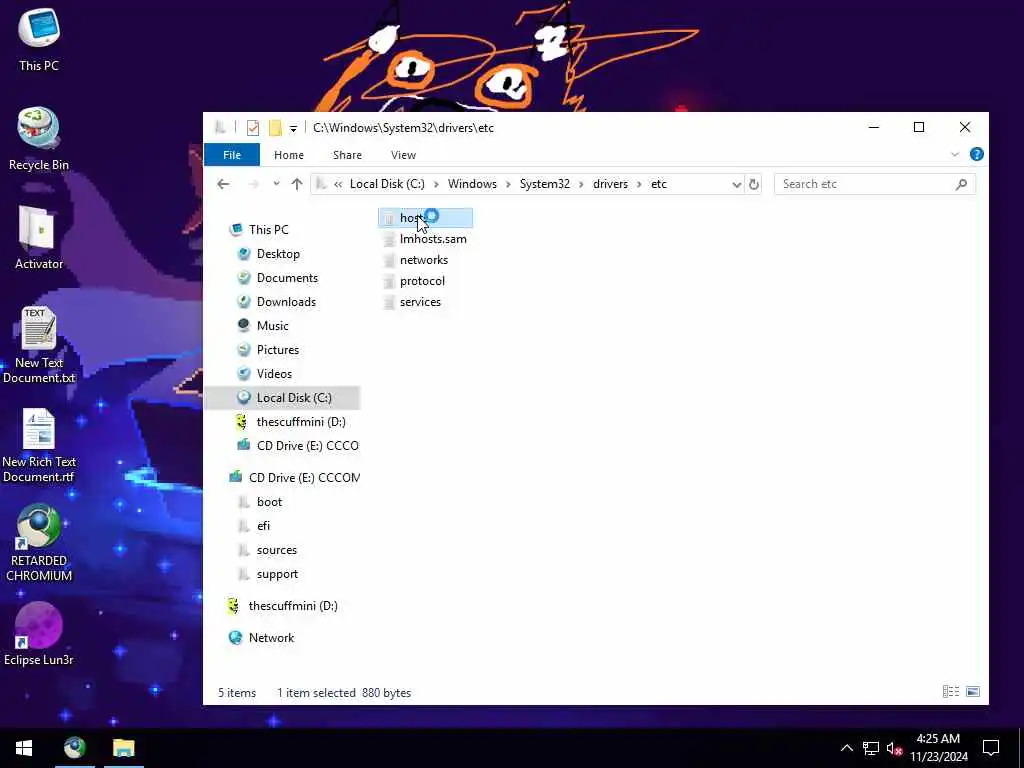Go up one folder level
This screenshot has height=768, width=1024.
pyautogui.click(x=297, y=184)
